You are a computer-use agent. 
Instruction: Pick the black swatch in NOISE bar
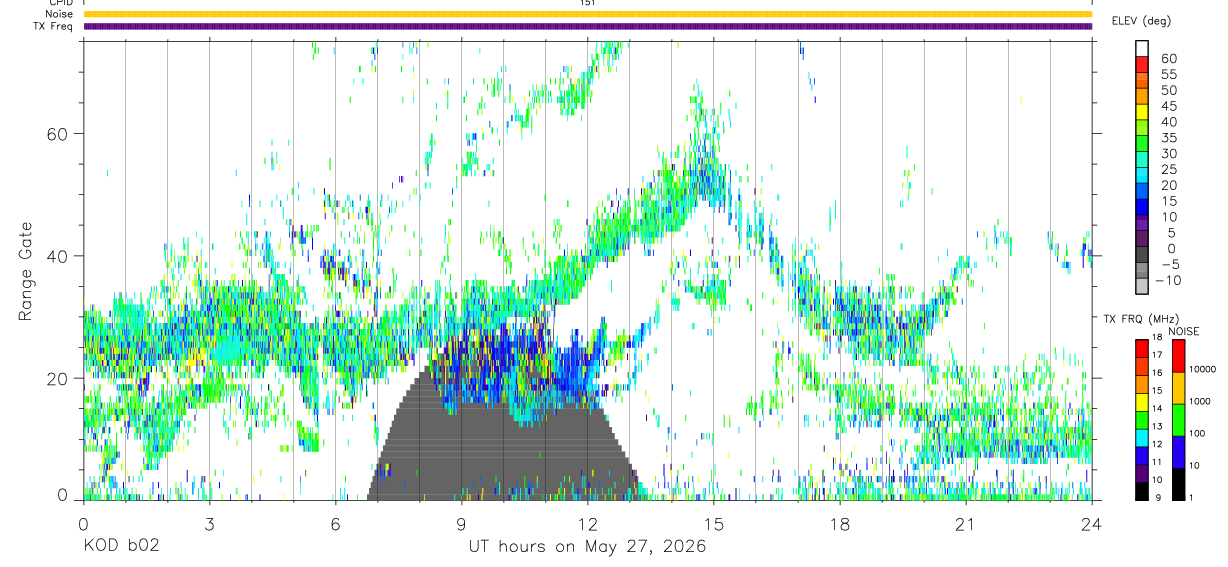(x=1178, y=483)
